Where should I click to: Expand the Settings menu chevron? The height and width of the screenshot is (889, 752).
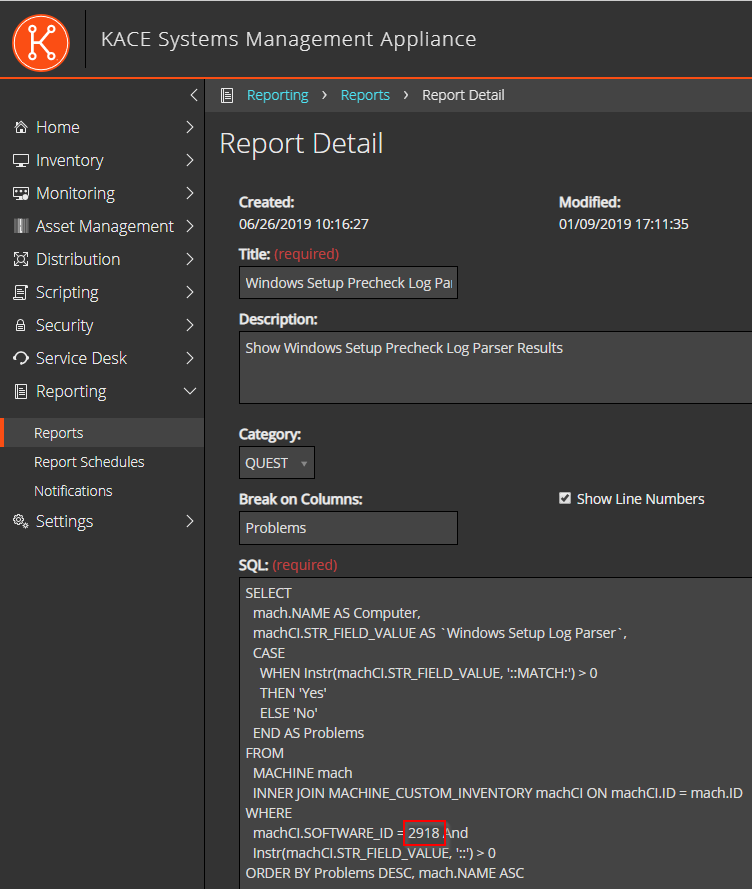(x=190, y=521)
